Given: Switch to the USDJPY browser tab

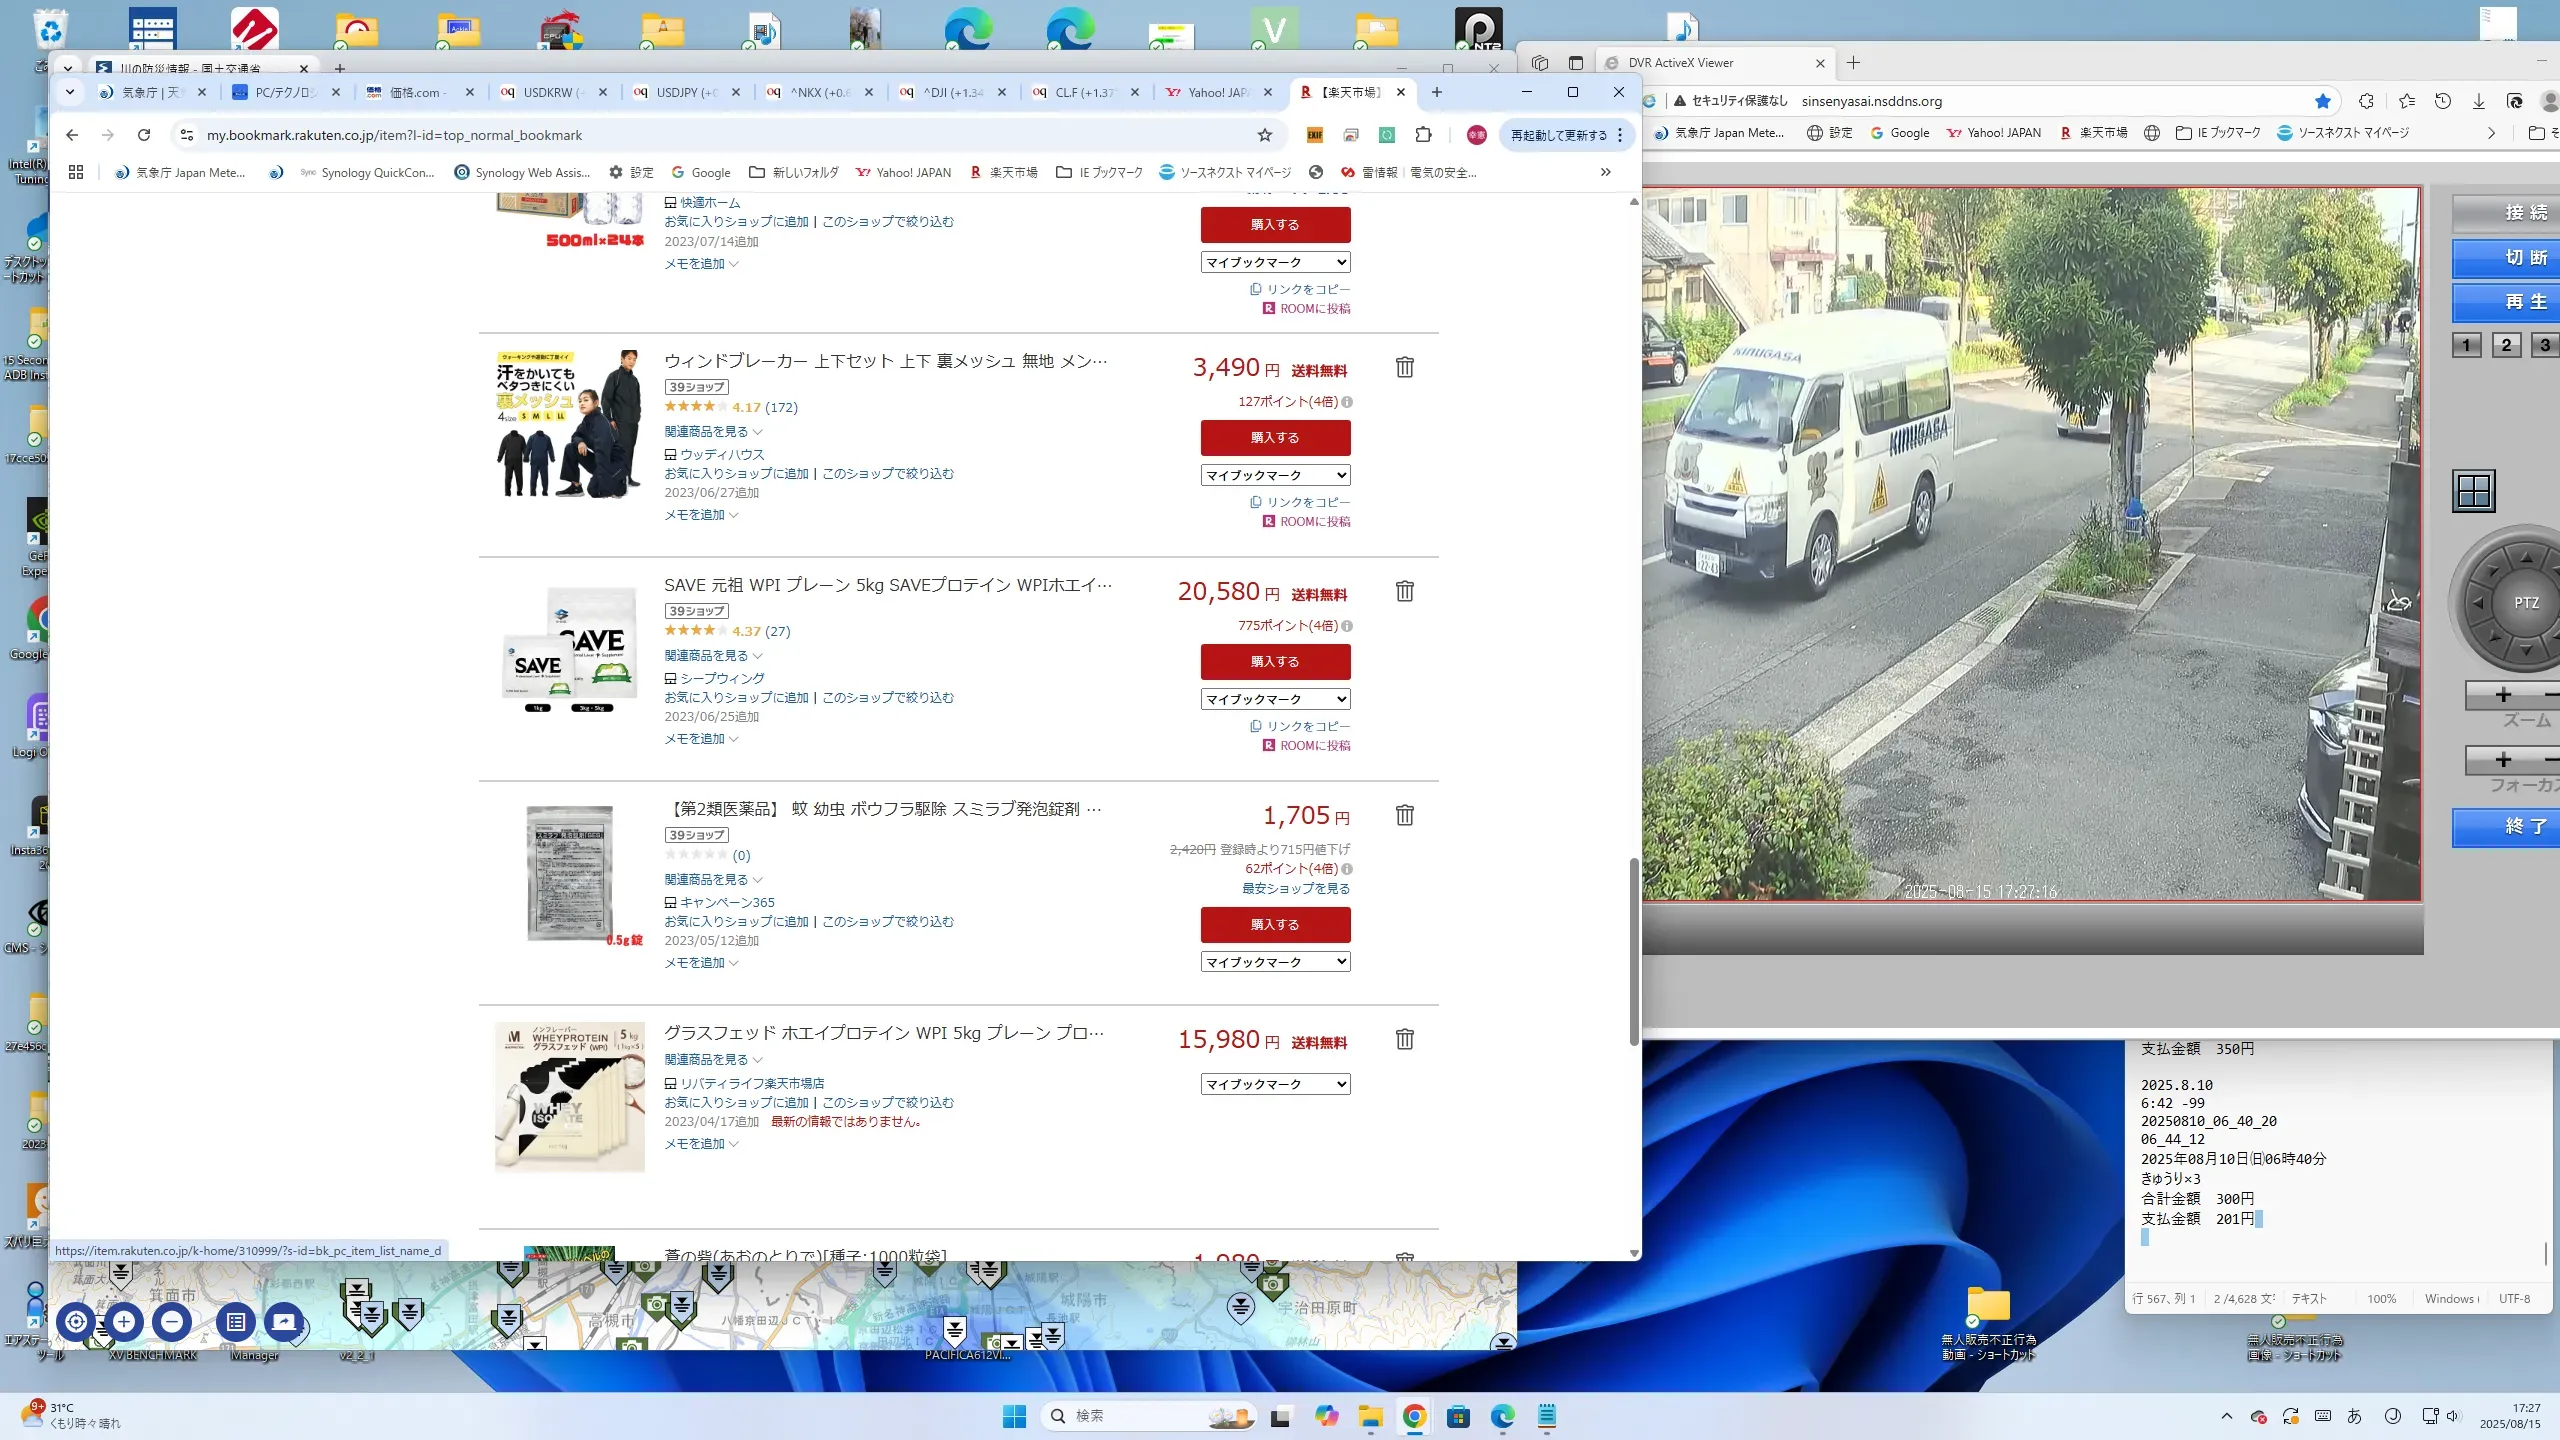Looking at the screenshot, I should (686, 92).
